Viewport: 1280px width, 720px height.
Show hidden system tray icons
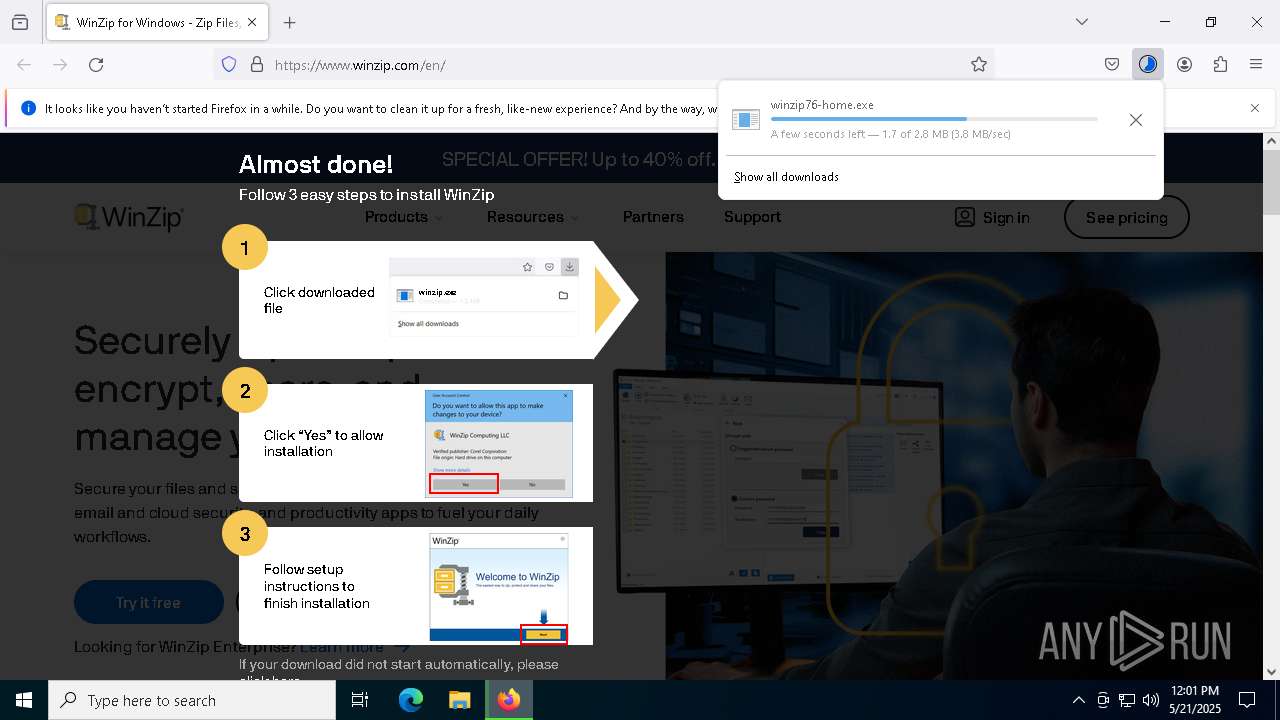[x=1078, y=700]
